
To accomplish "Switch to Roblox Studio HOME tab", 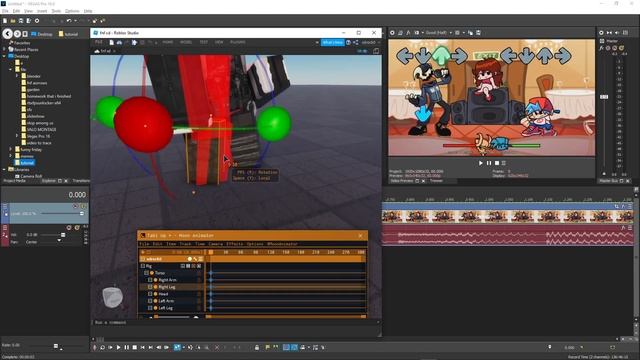I will (x=167, y=42).
